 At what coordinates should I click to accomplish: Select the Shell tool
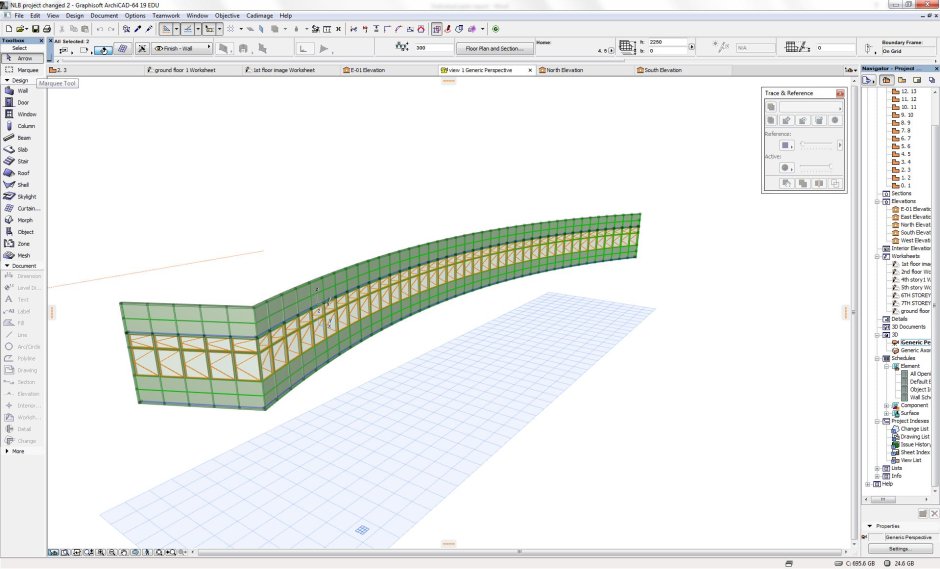(x=22, y=185)
